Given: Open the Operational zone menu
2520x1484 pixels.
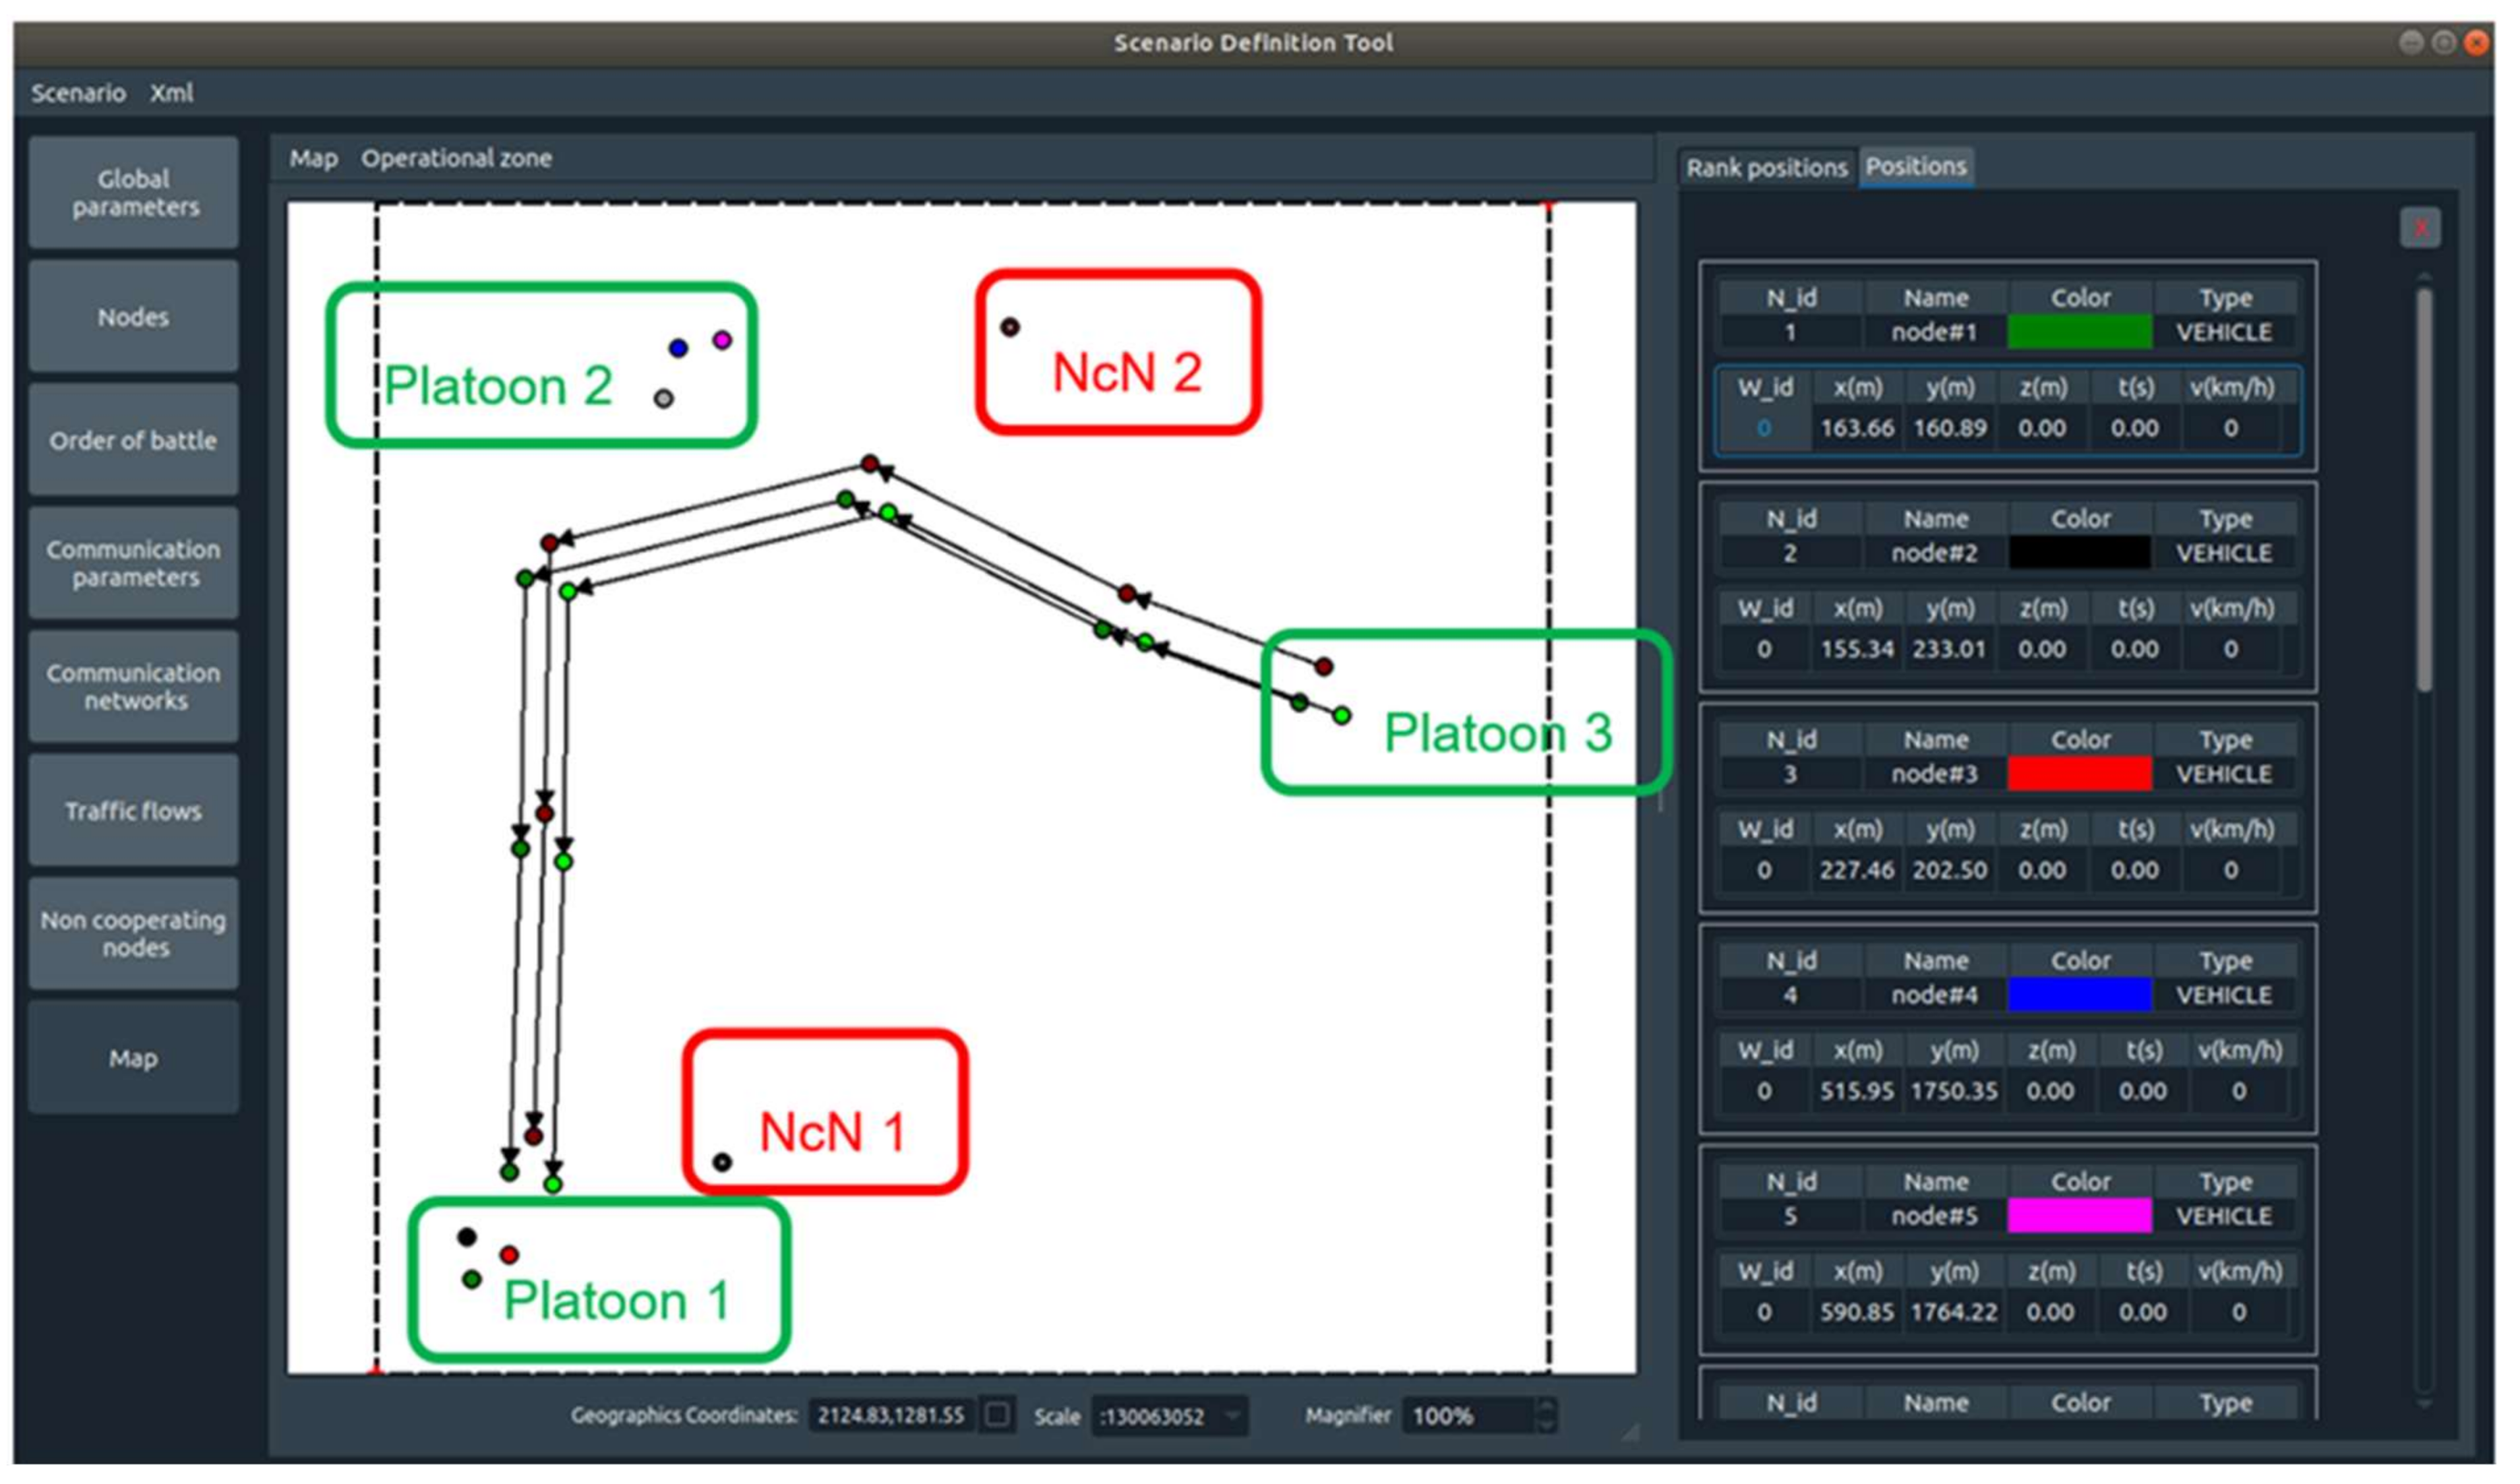Looking at the screenshot, I should pos(456,158).
